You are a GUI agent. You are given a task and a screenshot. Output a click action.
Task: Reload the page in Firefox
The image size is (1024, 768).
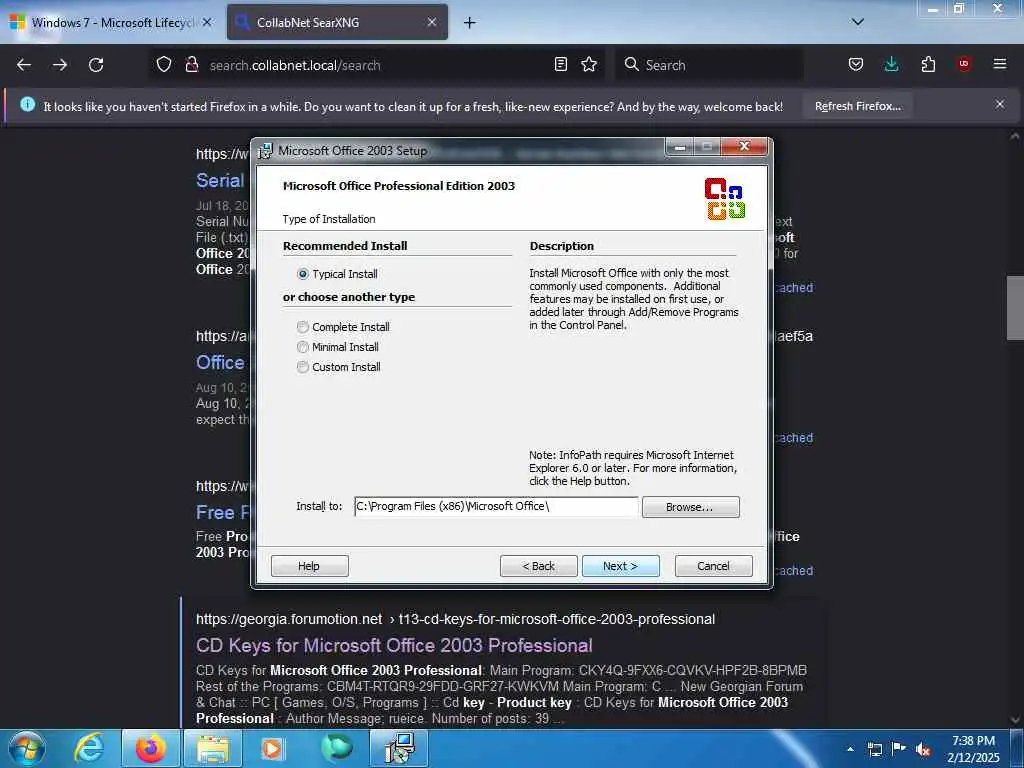click(x=96, y=65)
